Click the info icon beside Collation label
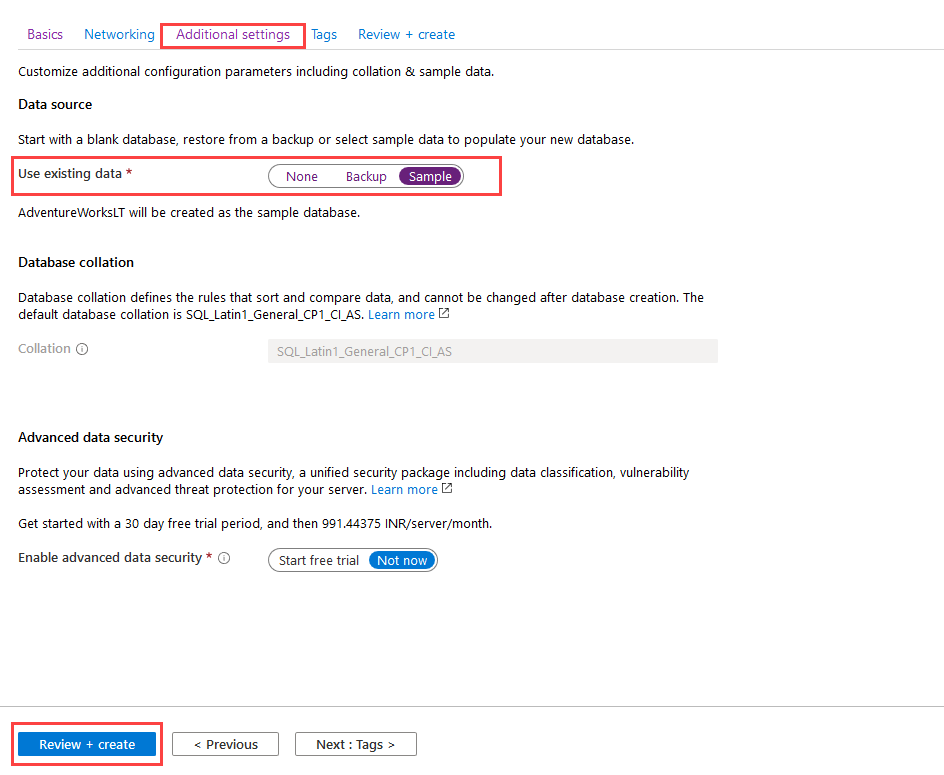The height and width of the screenshot is (775, 944). tap(82, 349)
